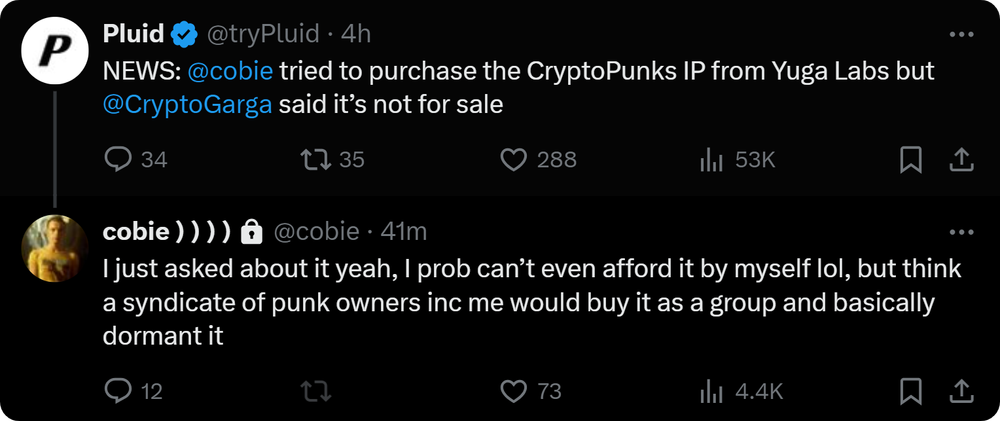Open the Pluid display name profile
The width and height of the screenshot is (1000, 421).
pos(133,34)
